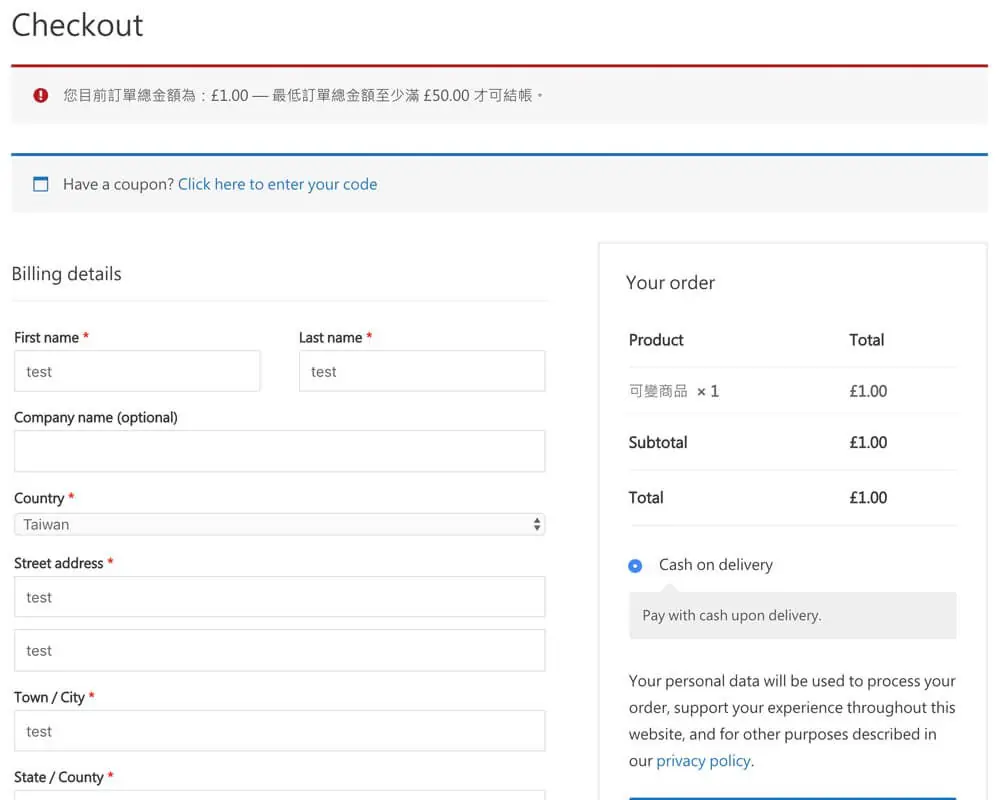Click the product row £1.00 price
1000x800 pixels.
click(868, 391)
